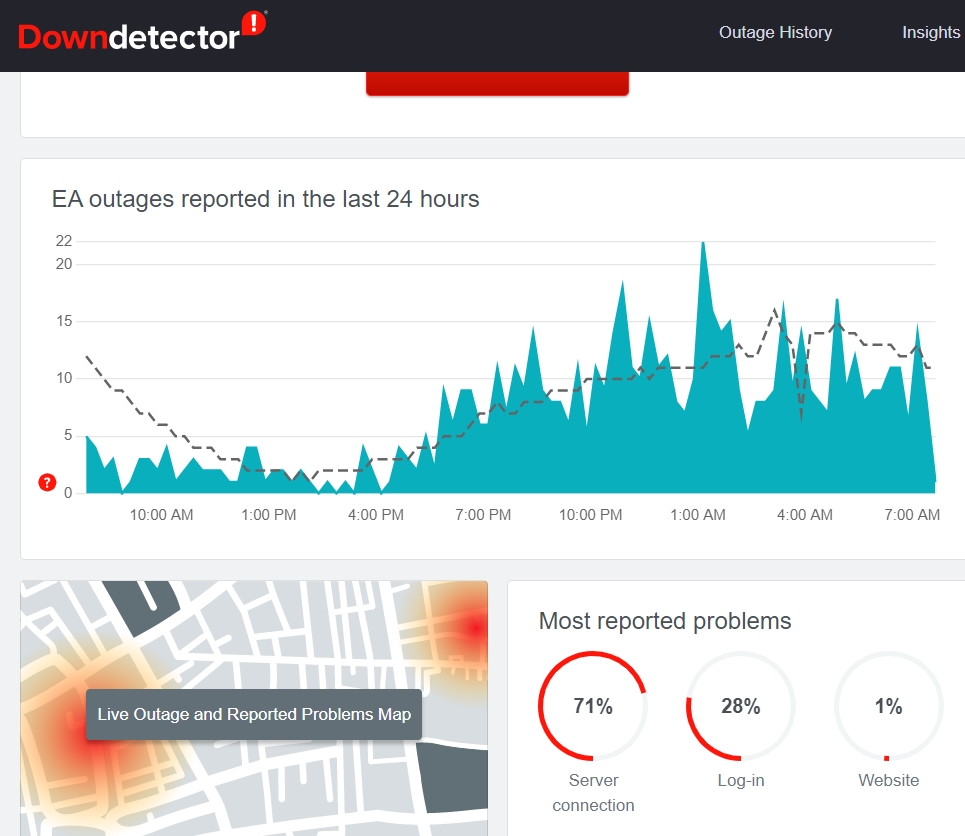965x836 pixels.
Task: Open Live Outage and Reported Problems Map
Action: pyautogui.click(x=254, y=714)
